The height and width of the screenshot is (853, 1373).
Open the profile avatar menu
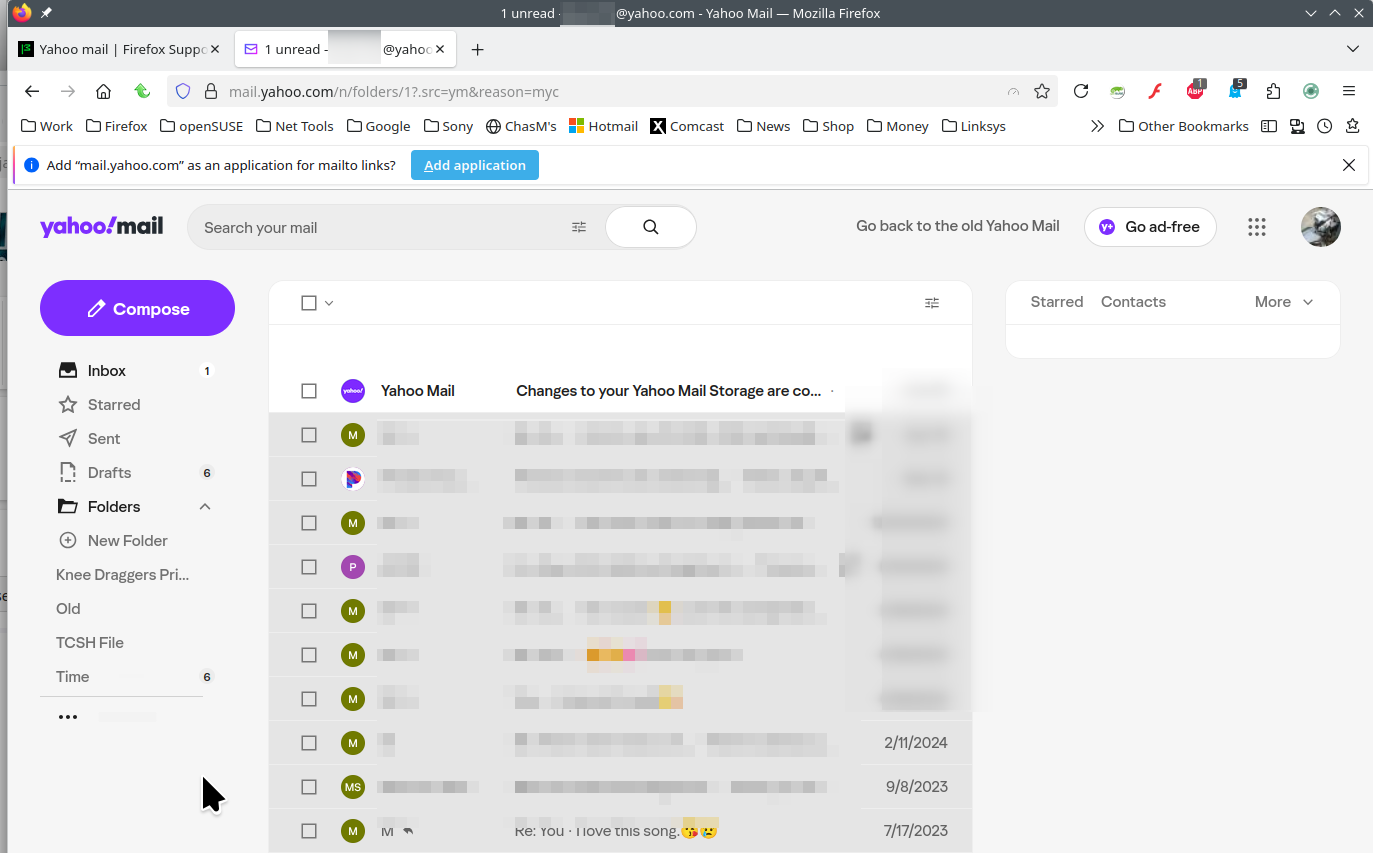[1320, 227]
